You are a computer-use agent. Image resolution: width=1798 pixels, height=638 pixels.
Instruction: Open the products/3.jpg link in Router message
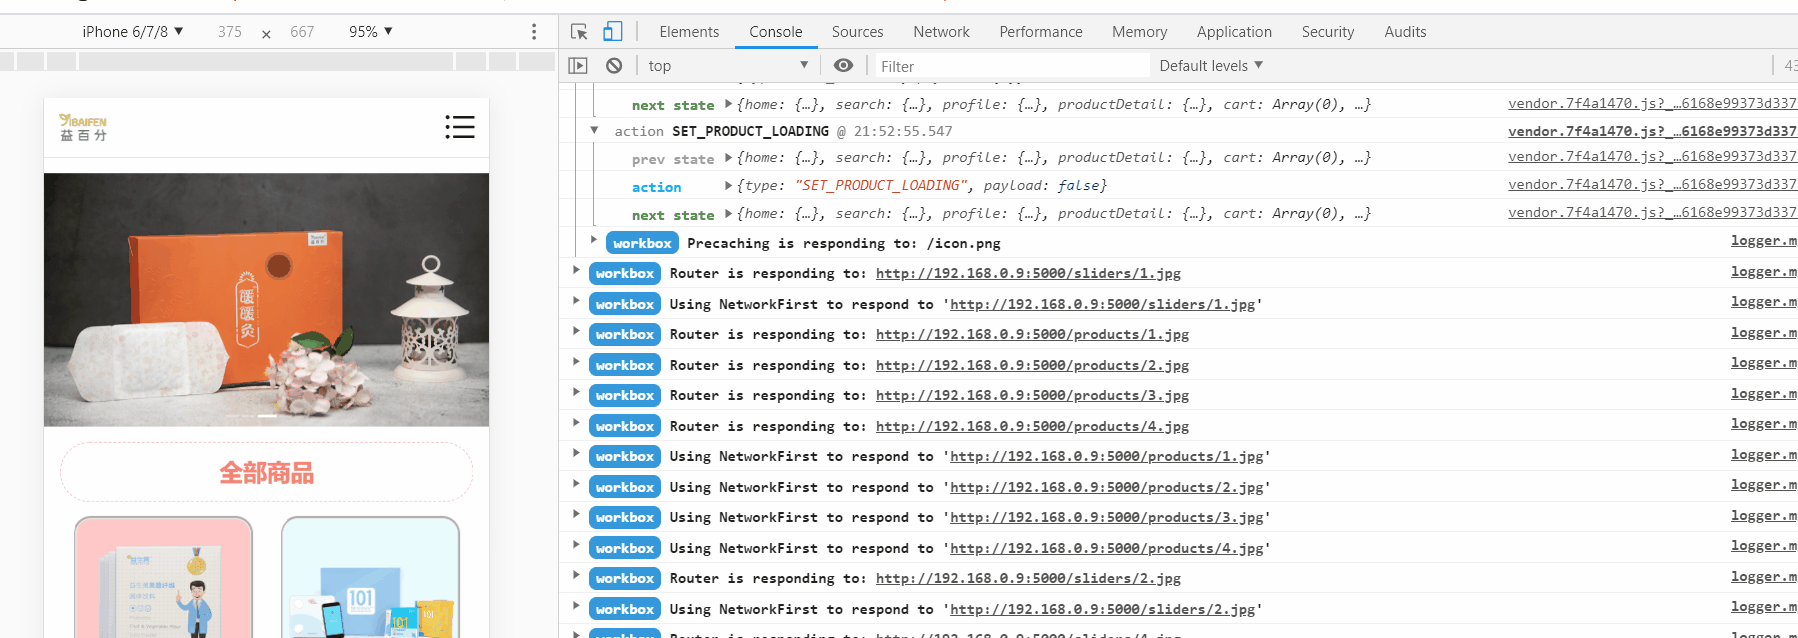1032,395
